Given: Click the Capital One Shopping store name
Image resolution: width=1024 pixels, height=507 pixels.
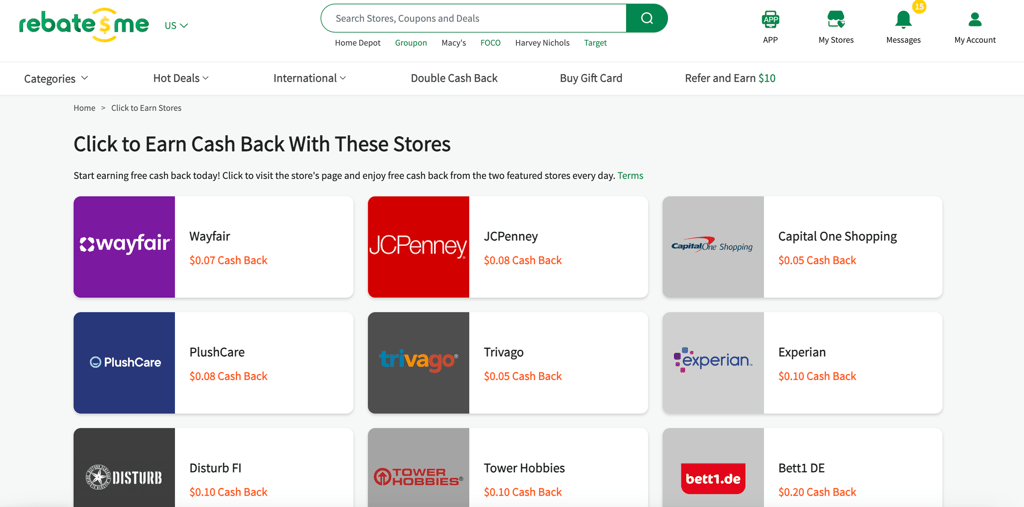Looking at the screenshot, I should click(x=837, y=237).
